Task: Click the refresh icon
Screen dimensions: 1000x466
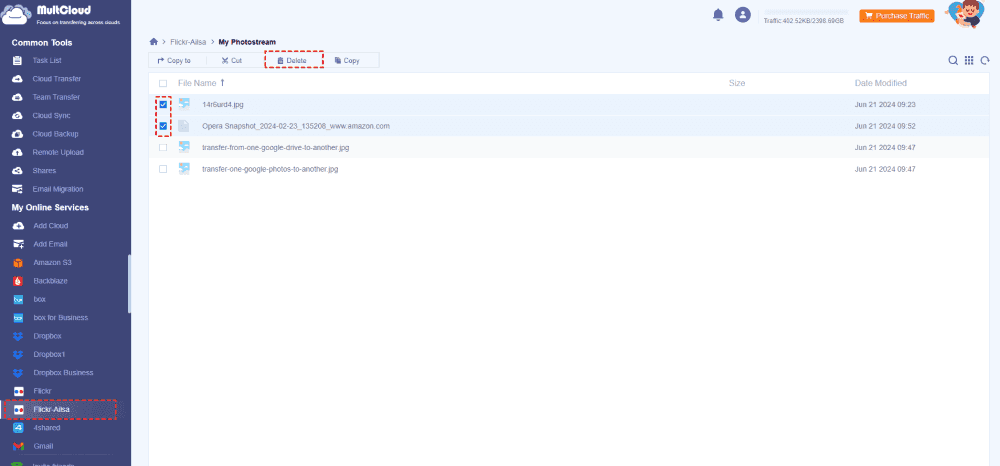Action: 985,61
